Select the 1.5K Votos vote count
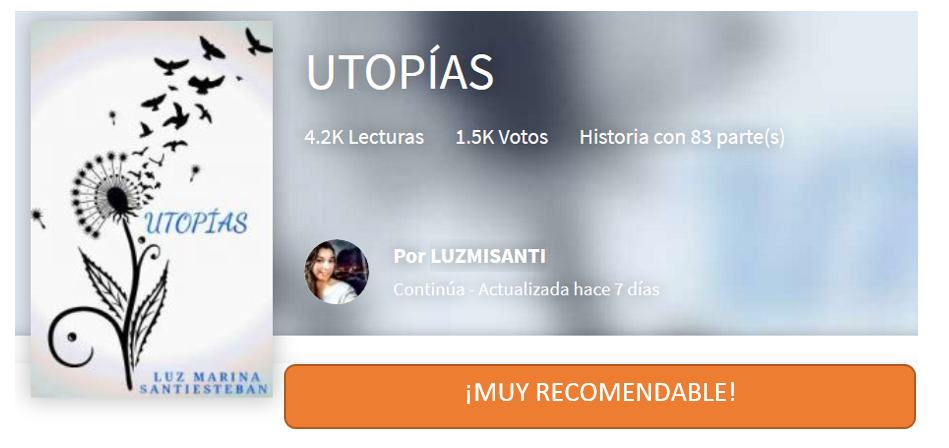The image size is (949, 448). 502,137
